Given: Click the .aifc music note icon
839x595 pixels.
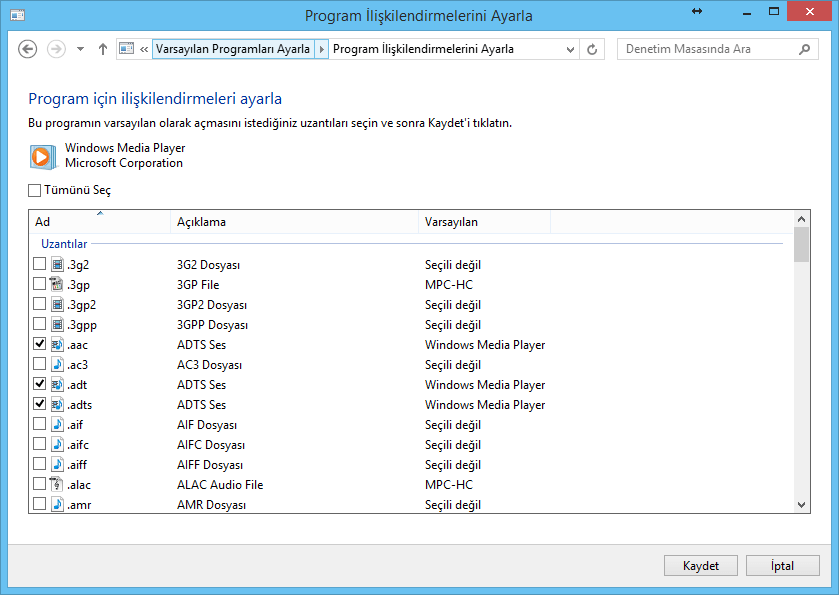Looking at the screenshot, I should click(x=57, y=444).
